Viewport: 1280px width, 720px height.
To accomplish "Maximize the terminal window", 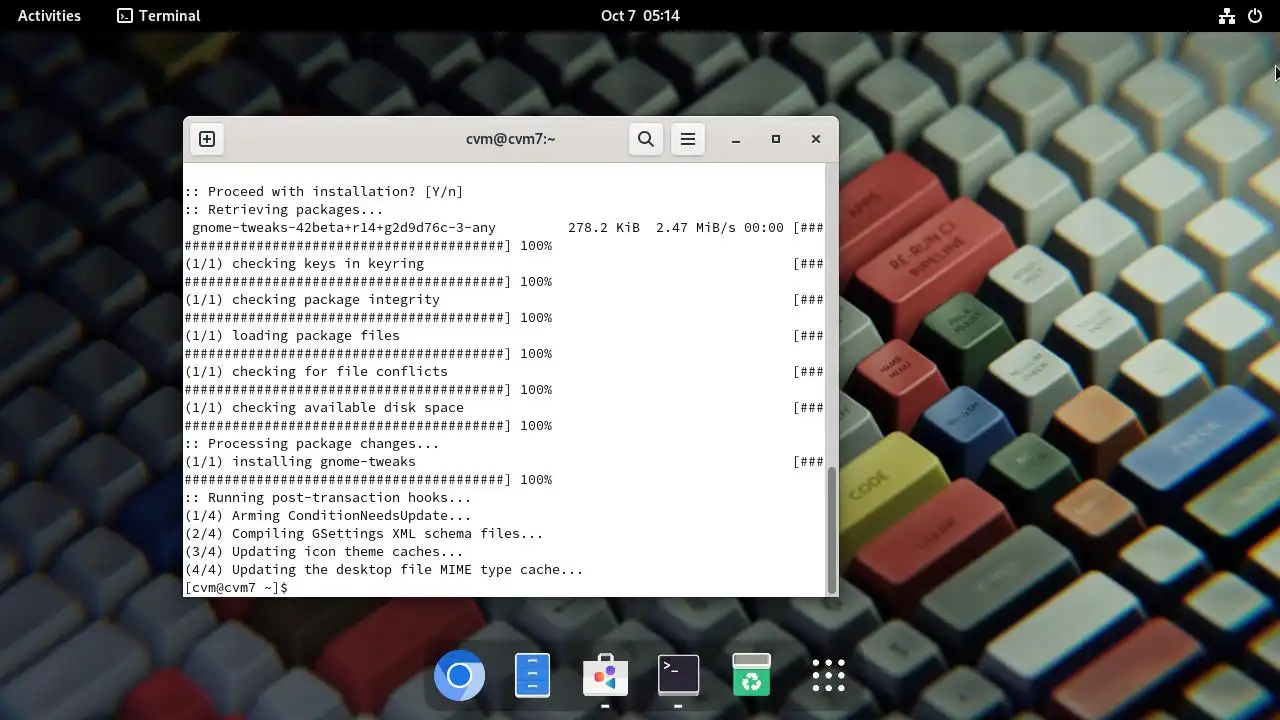I will coord(776,139).
